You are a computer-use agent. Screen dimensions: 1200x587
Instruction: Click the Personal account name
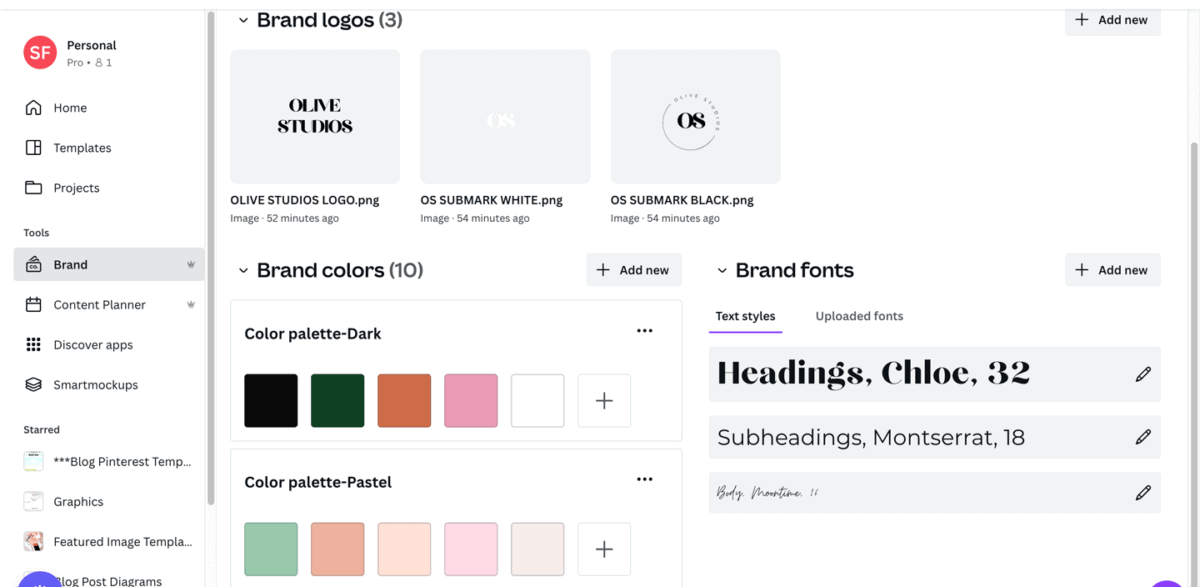pyautogui.click(x=92, y=45)
